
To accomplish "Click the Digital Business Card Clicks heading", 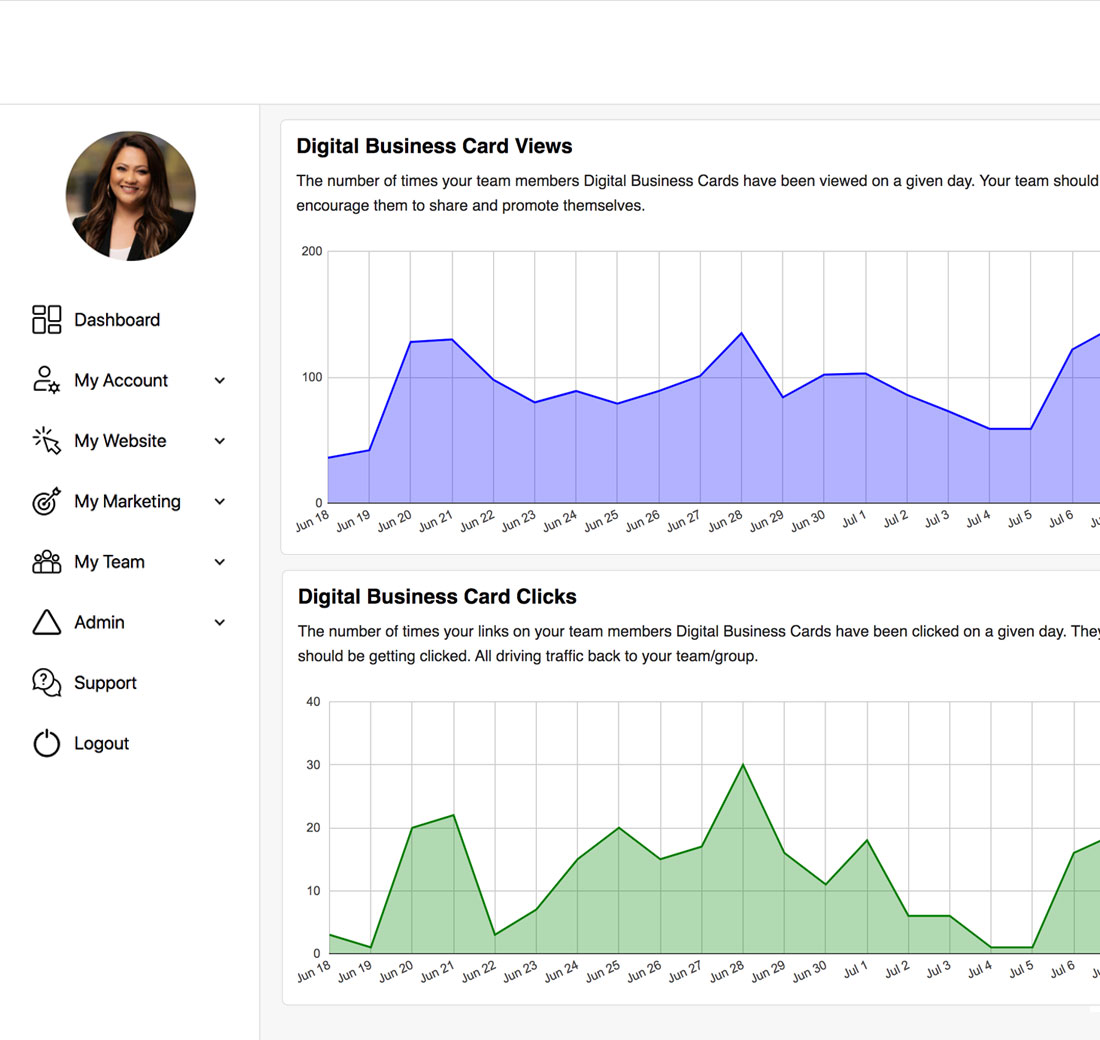I will coord(437,596).
